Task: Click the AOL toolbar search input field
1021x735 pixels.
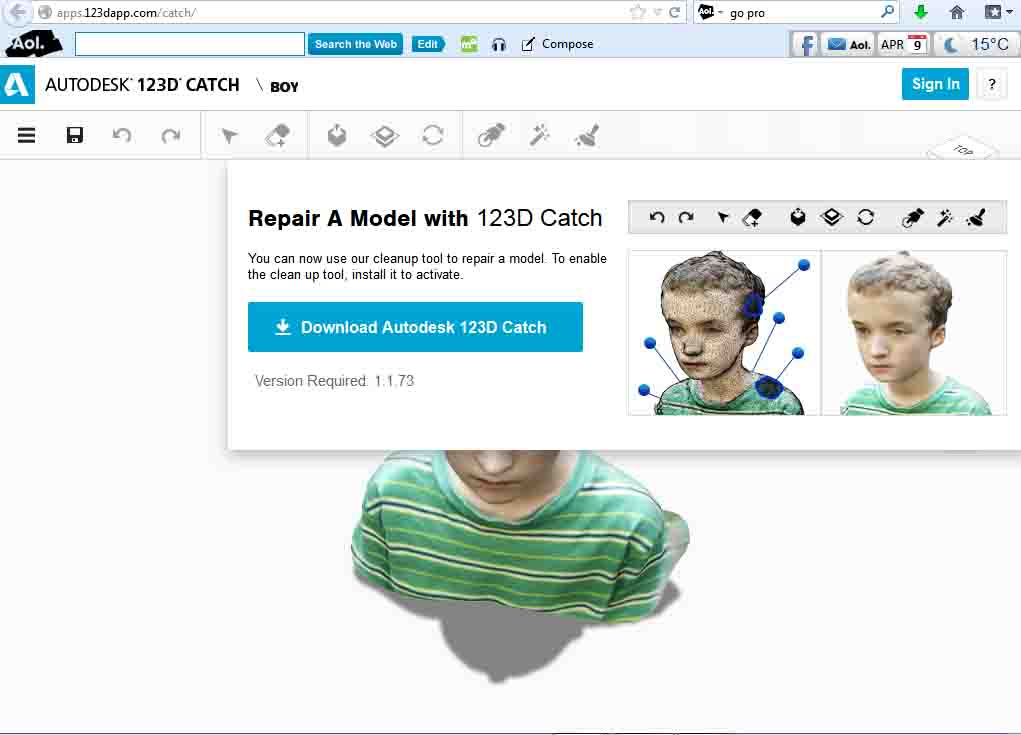Action: [x=189, y=44]
